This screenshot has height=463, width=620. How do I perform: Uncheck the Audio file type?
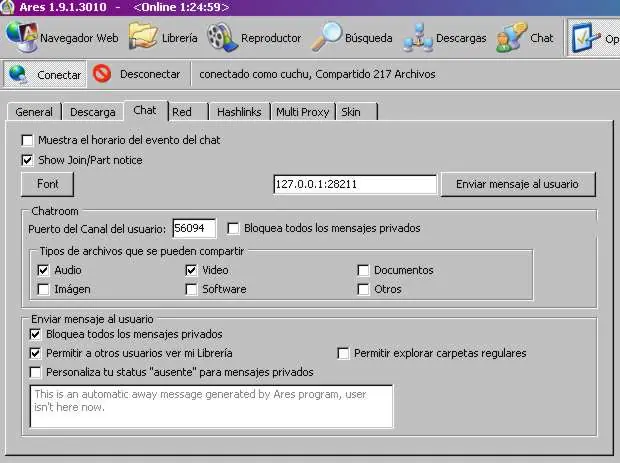[43, 270]
